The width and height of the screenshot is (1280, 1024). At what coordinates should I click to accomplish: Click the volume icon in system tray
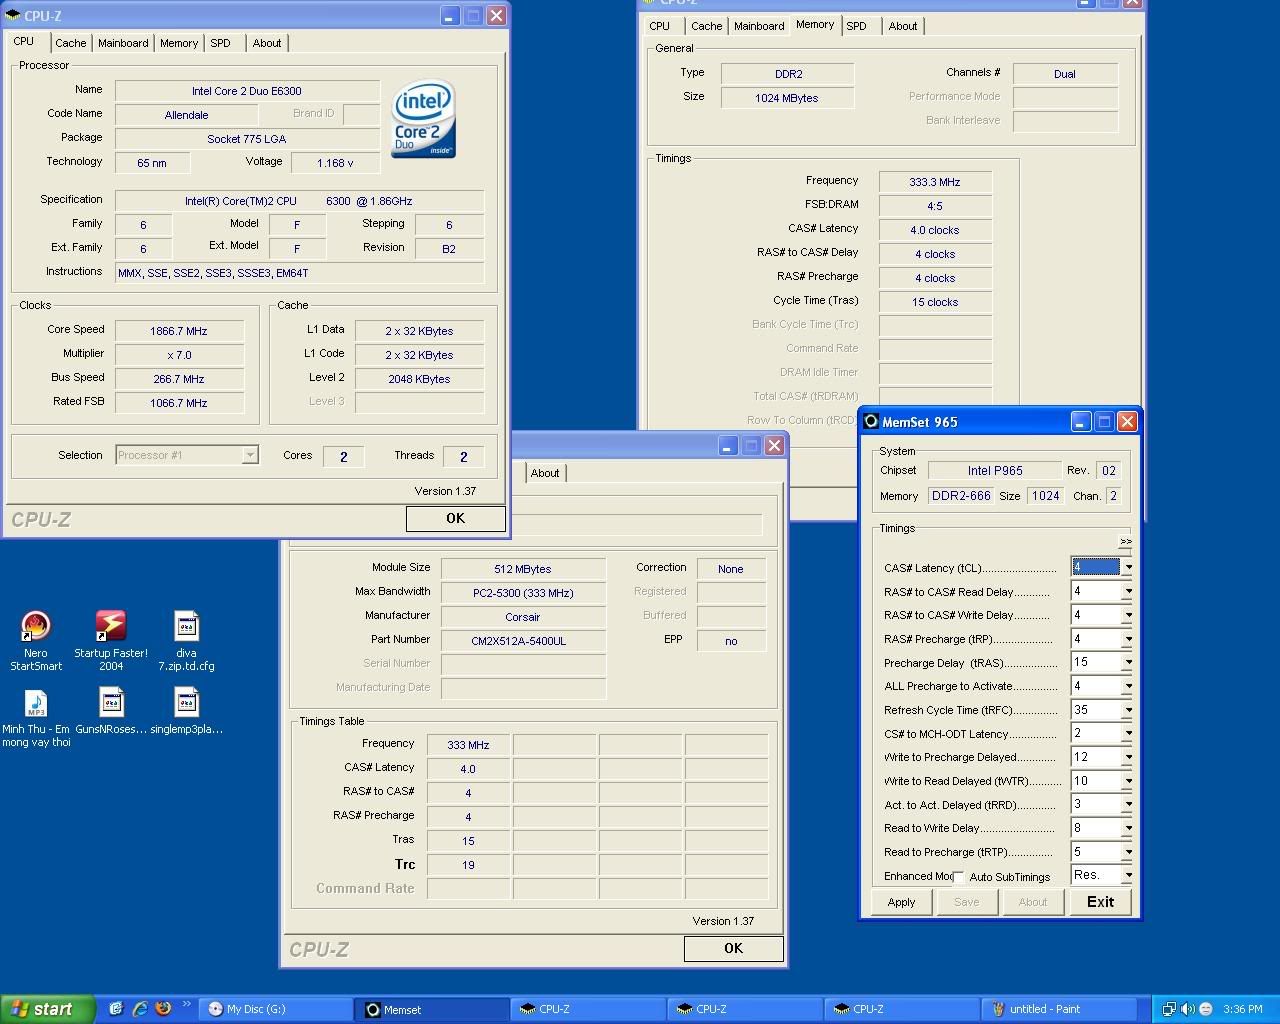pyautogui.click(x=1187, y=1009)
